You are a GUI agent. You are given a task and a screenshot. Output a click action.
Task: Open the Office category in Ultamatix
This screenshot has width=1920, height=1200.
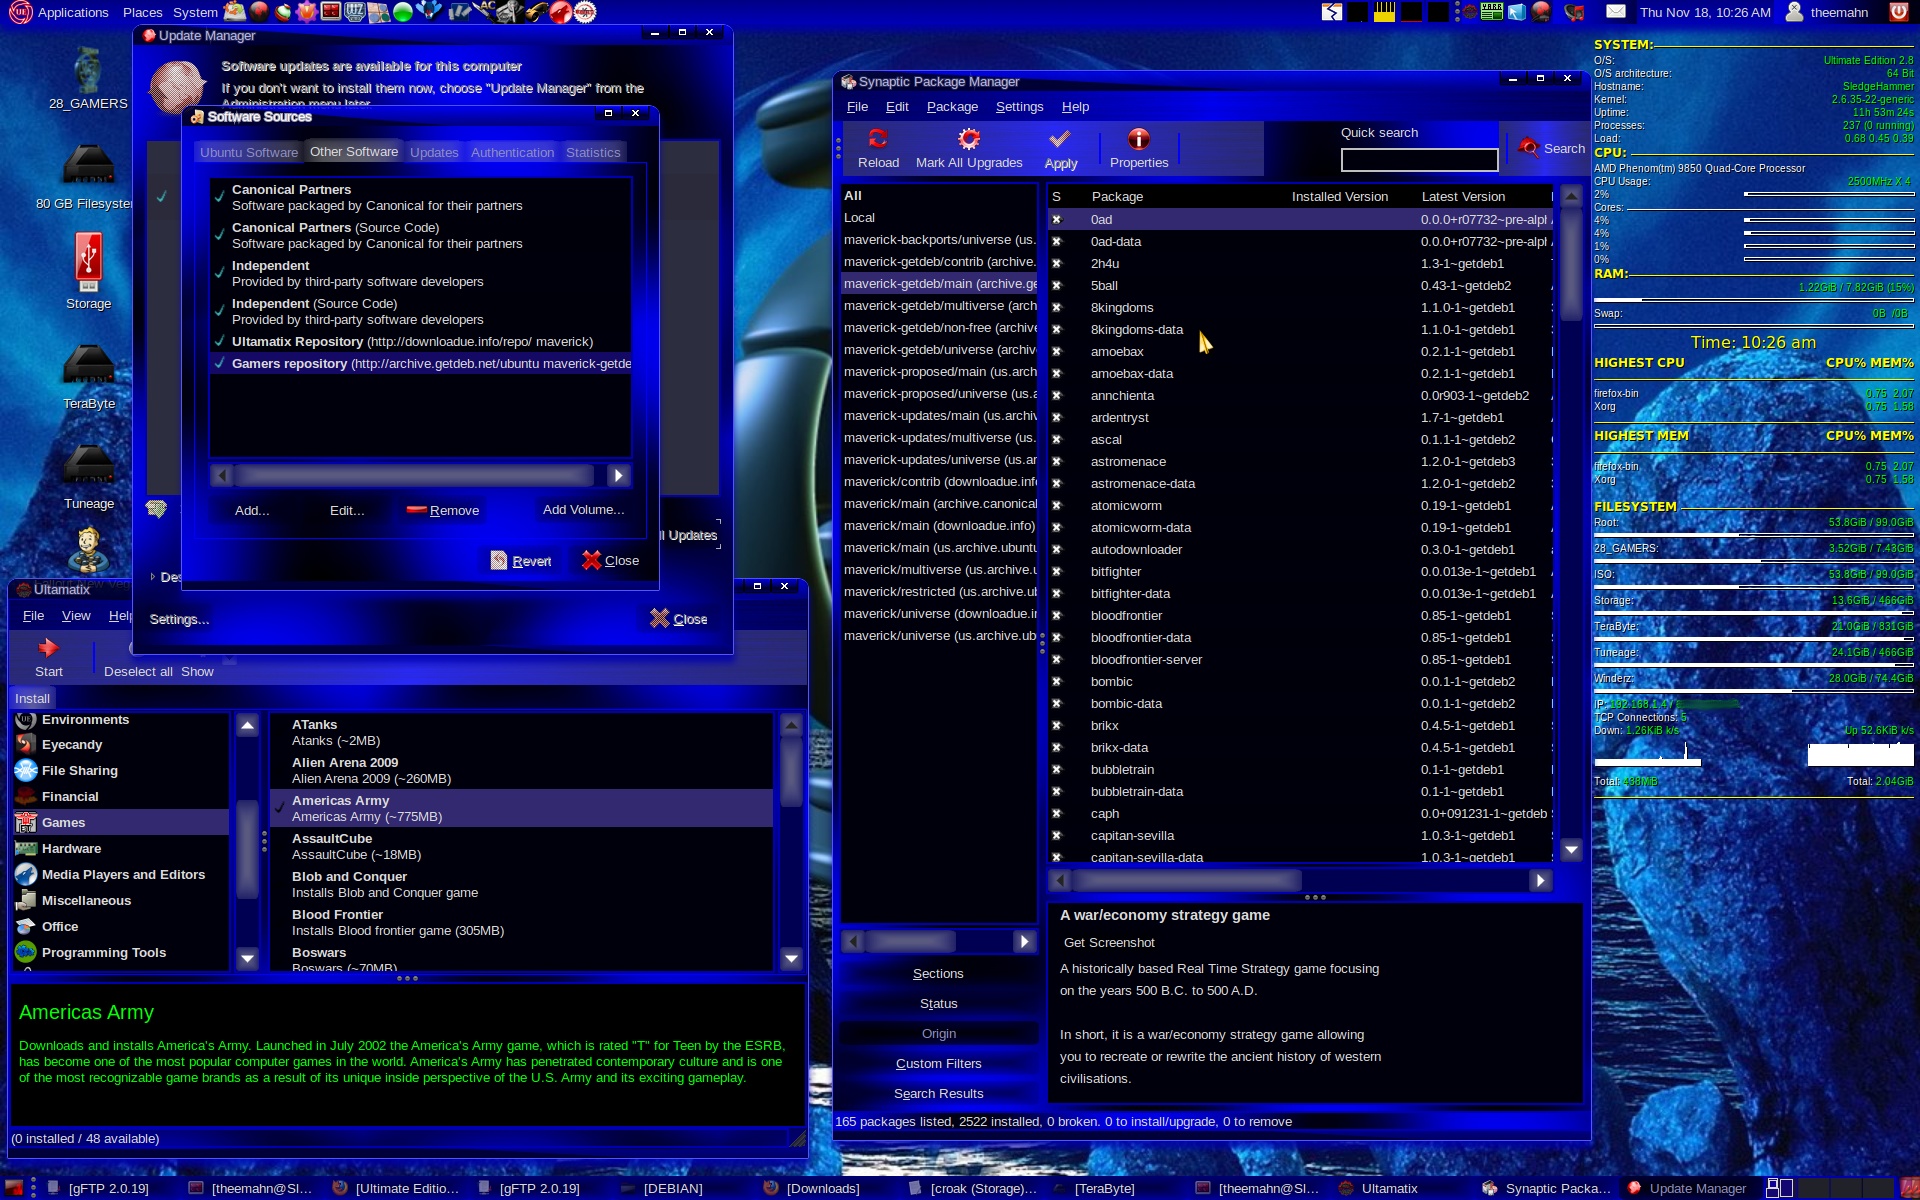pos(61,926)
